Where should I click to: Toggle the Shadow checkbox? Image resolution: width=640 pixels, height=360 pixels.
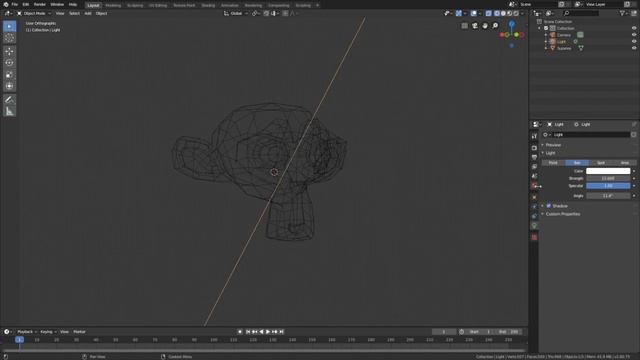(x=549, y=206)
